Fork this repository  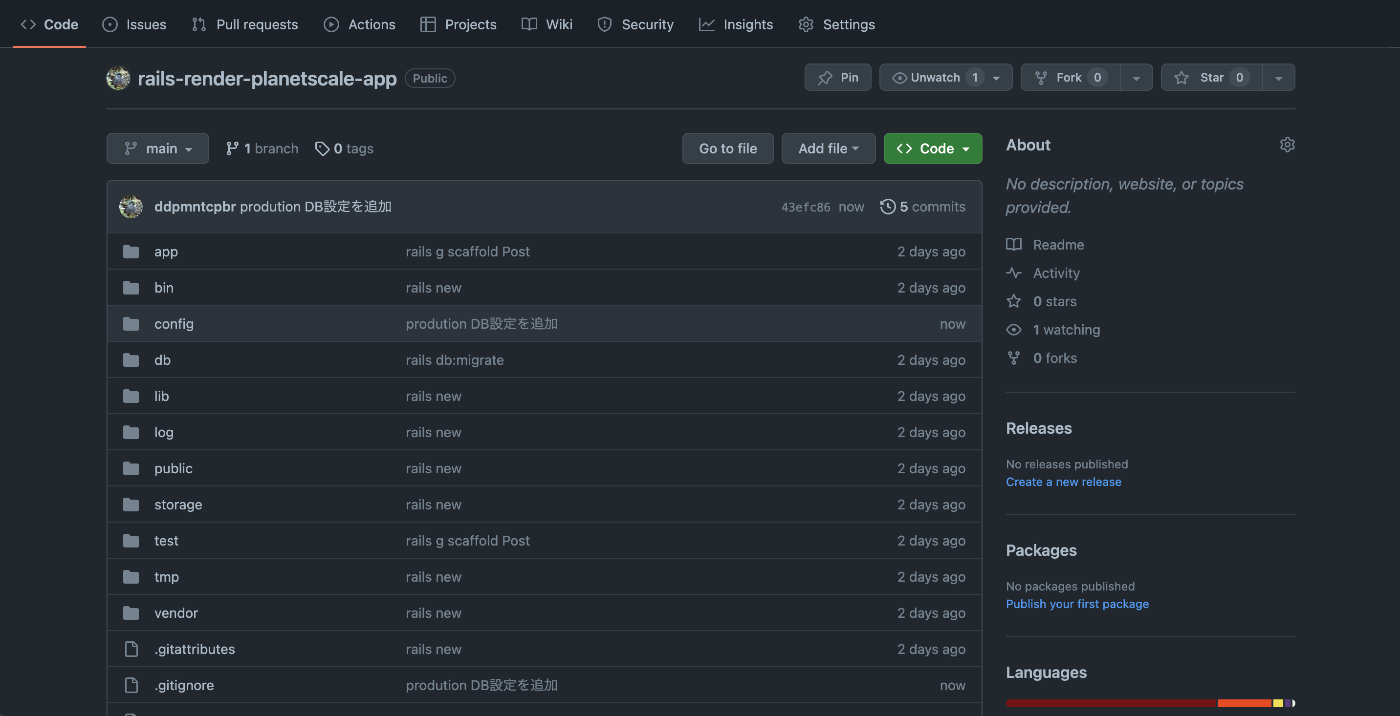coord(1070,78)
